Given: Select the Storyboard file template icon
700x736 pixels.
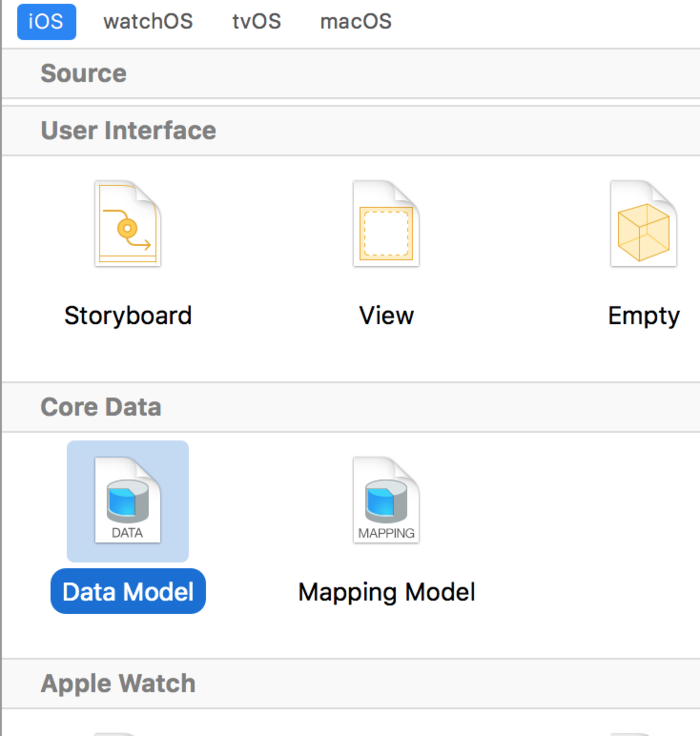Looking at the screenshot, I should click(127, 224).
